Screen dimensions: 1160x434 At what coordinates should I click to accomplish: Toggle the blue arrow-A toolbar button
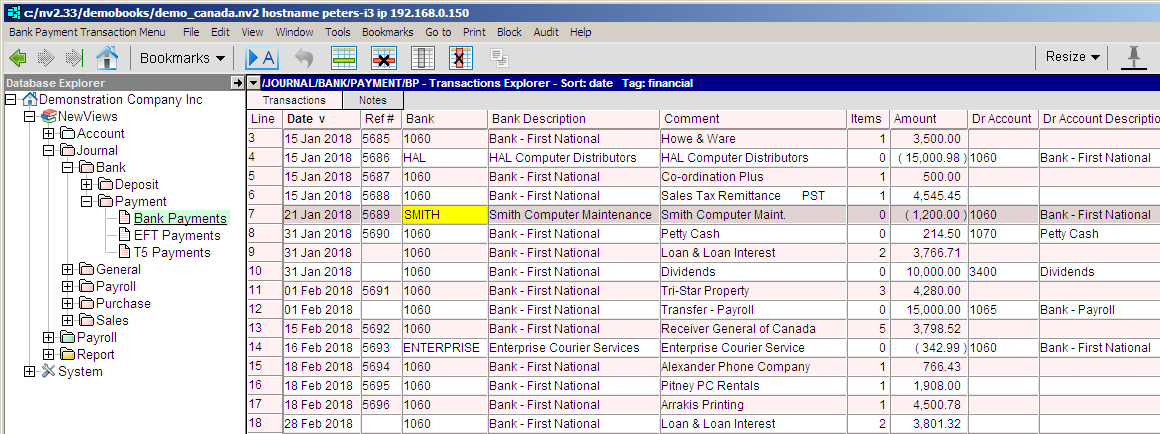pyautogui.click(x=262, y=58)
